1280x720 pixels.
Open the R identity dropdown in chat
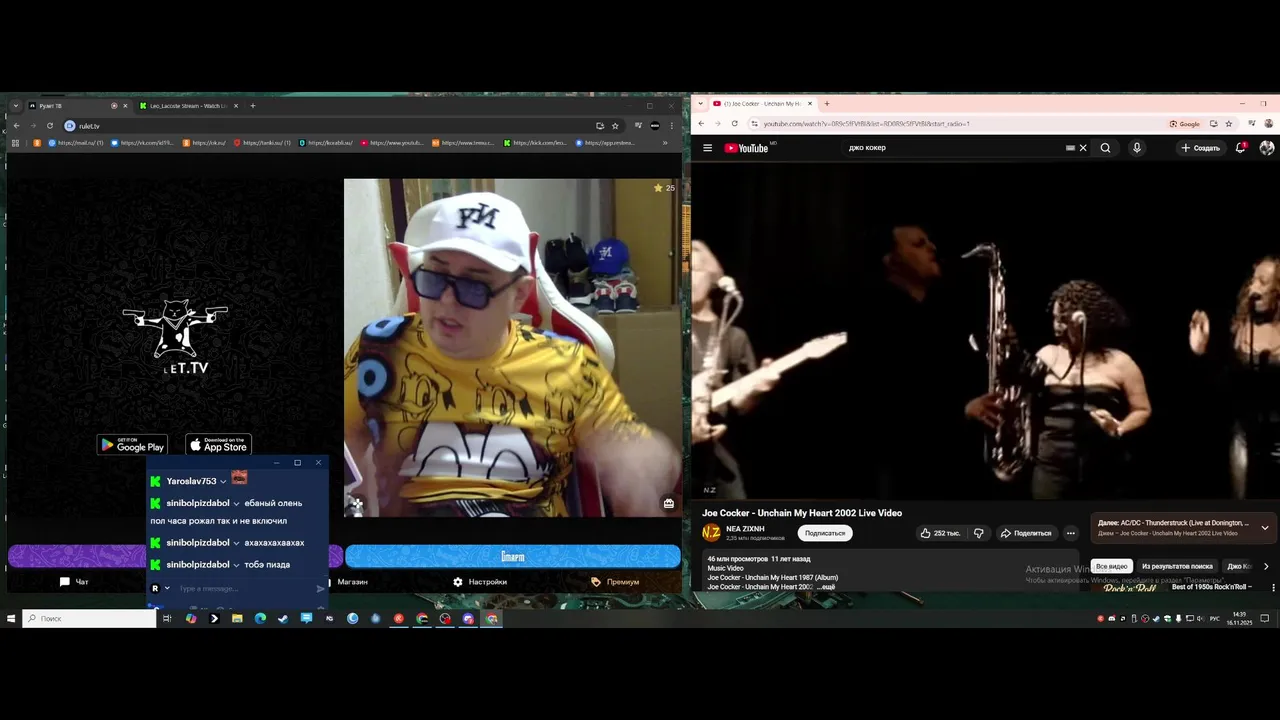click(x=161, y=589)
